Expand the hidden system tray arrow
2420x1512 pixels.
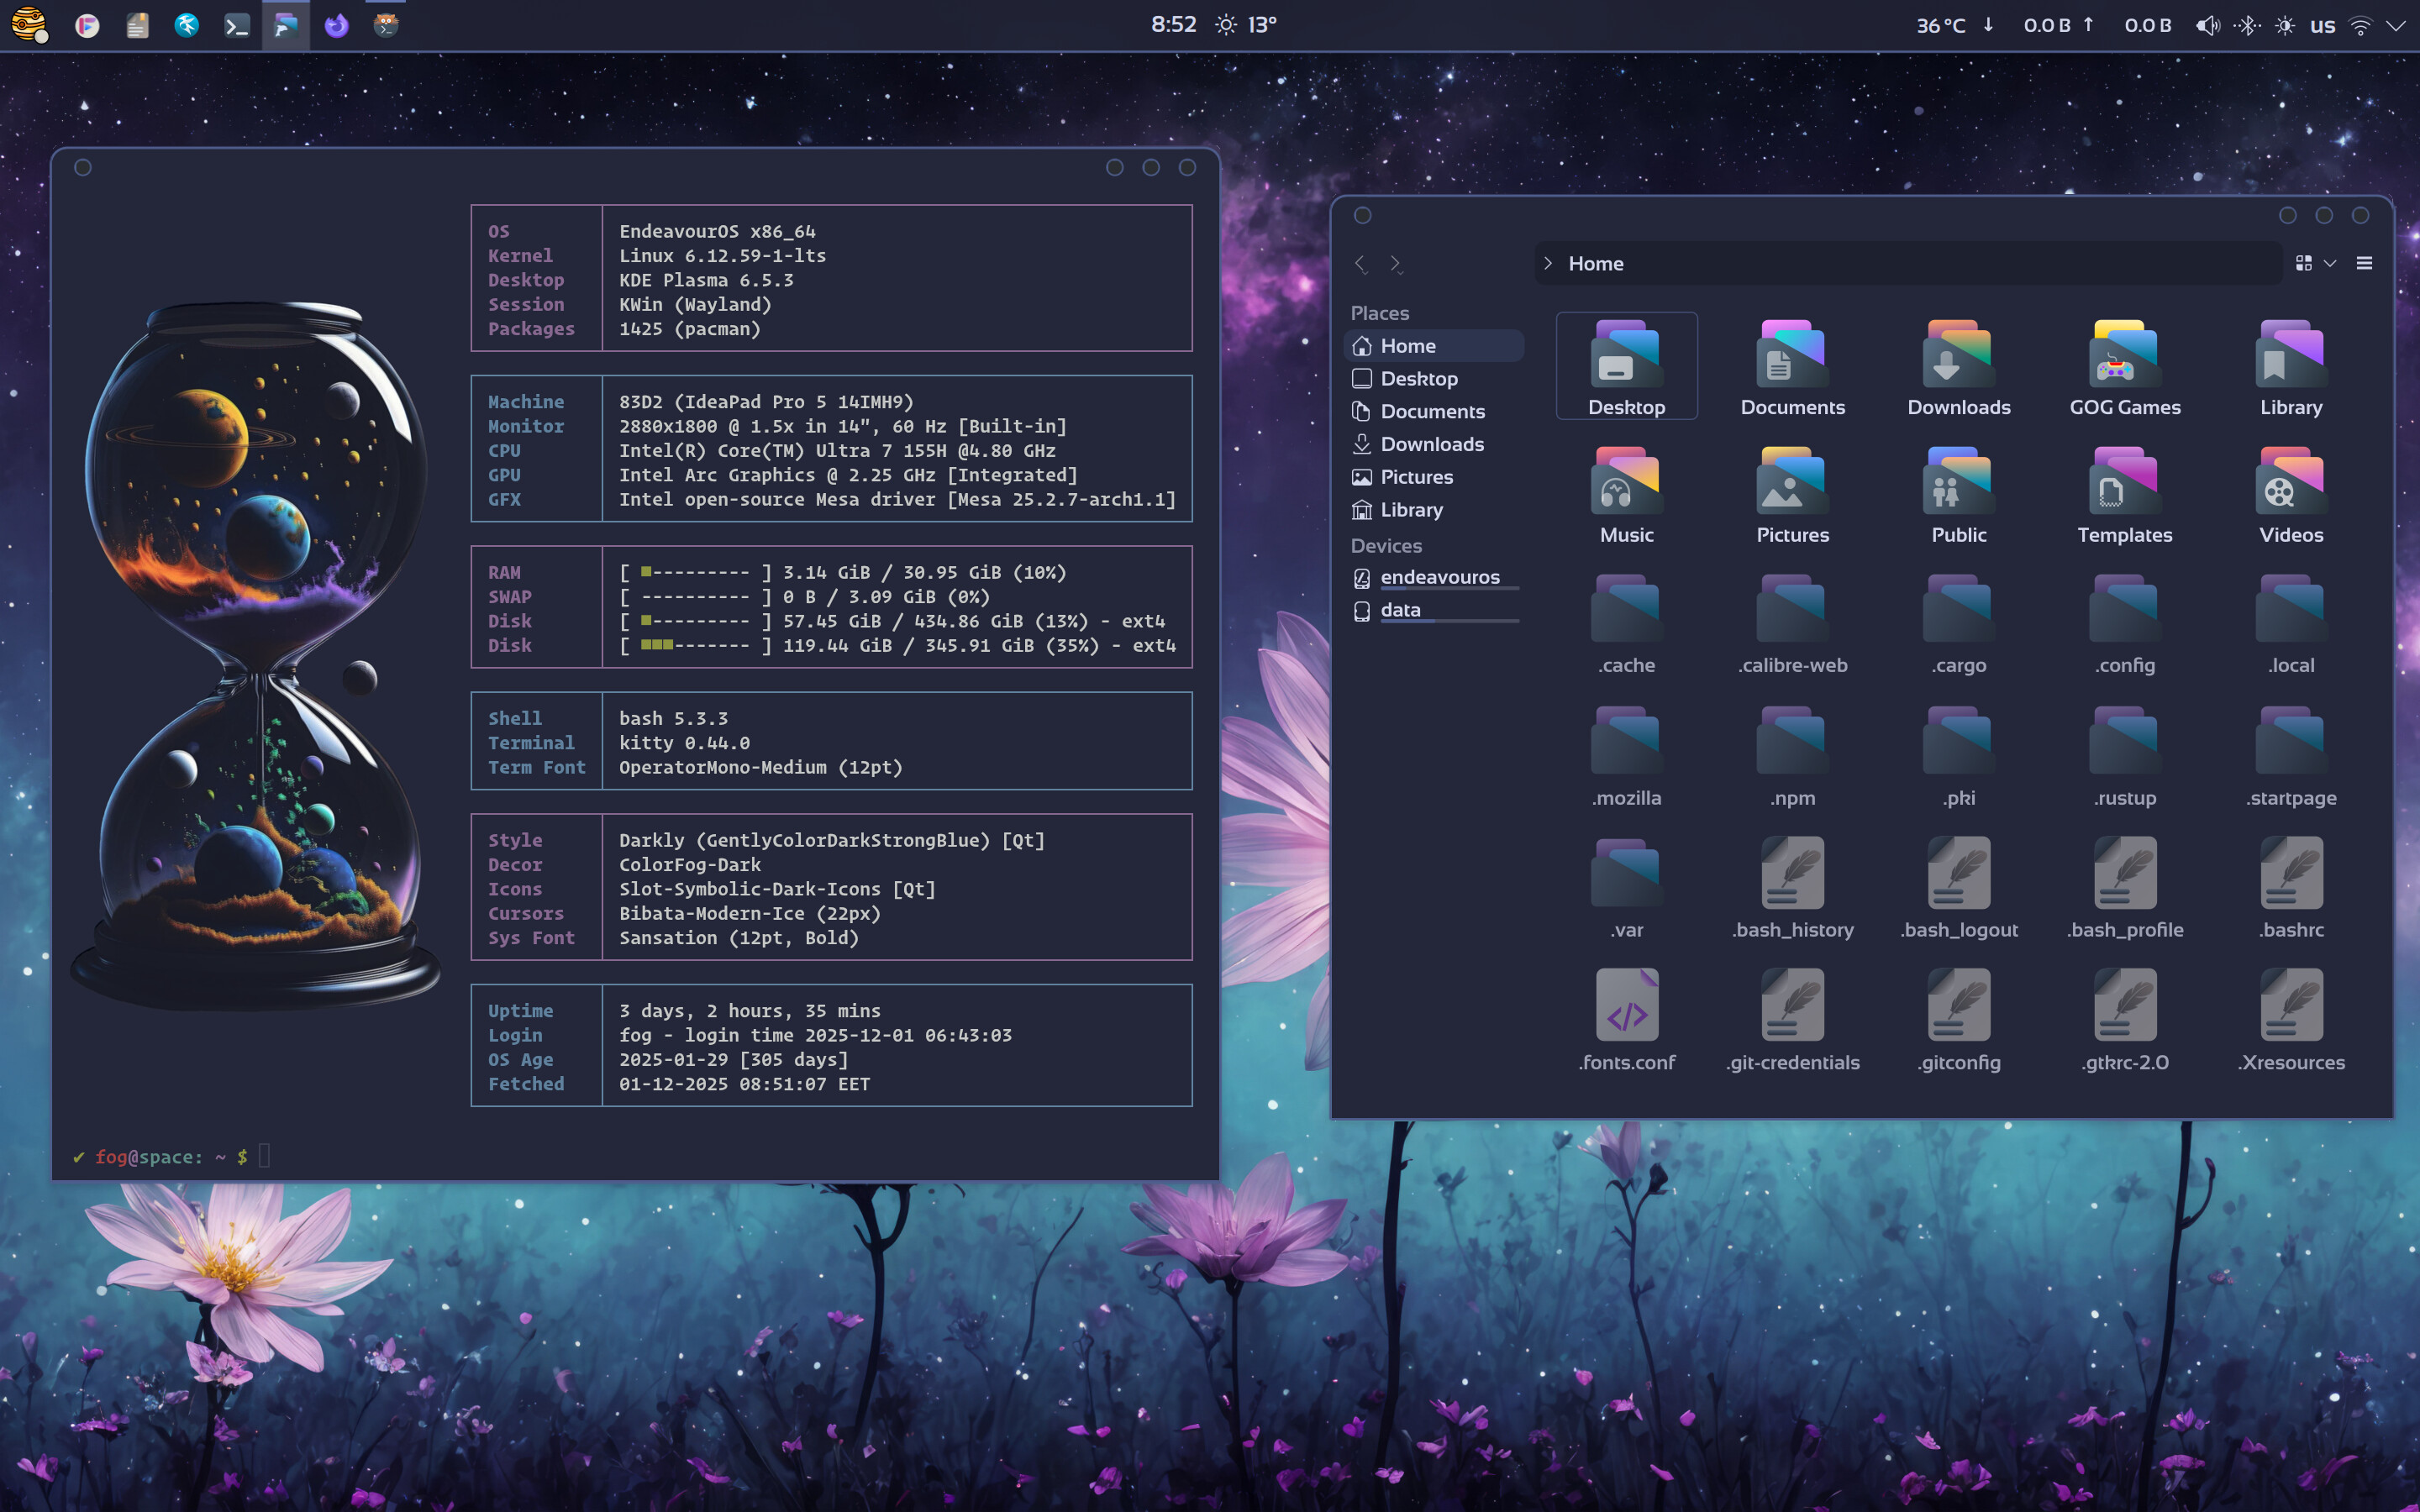2396,26
